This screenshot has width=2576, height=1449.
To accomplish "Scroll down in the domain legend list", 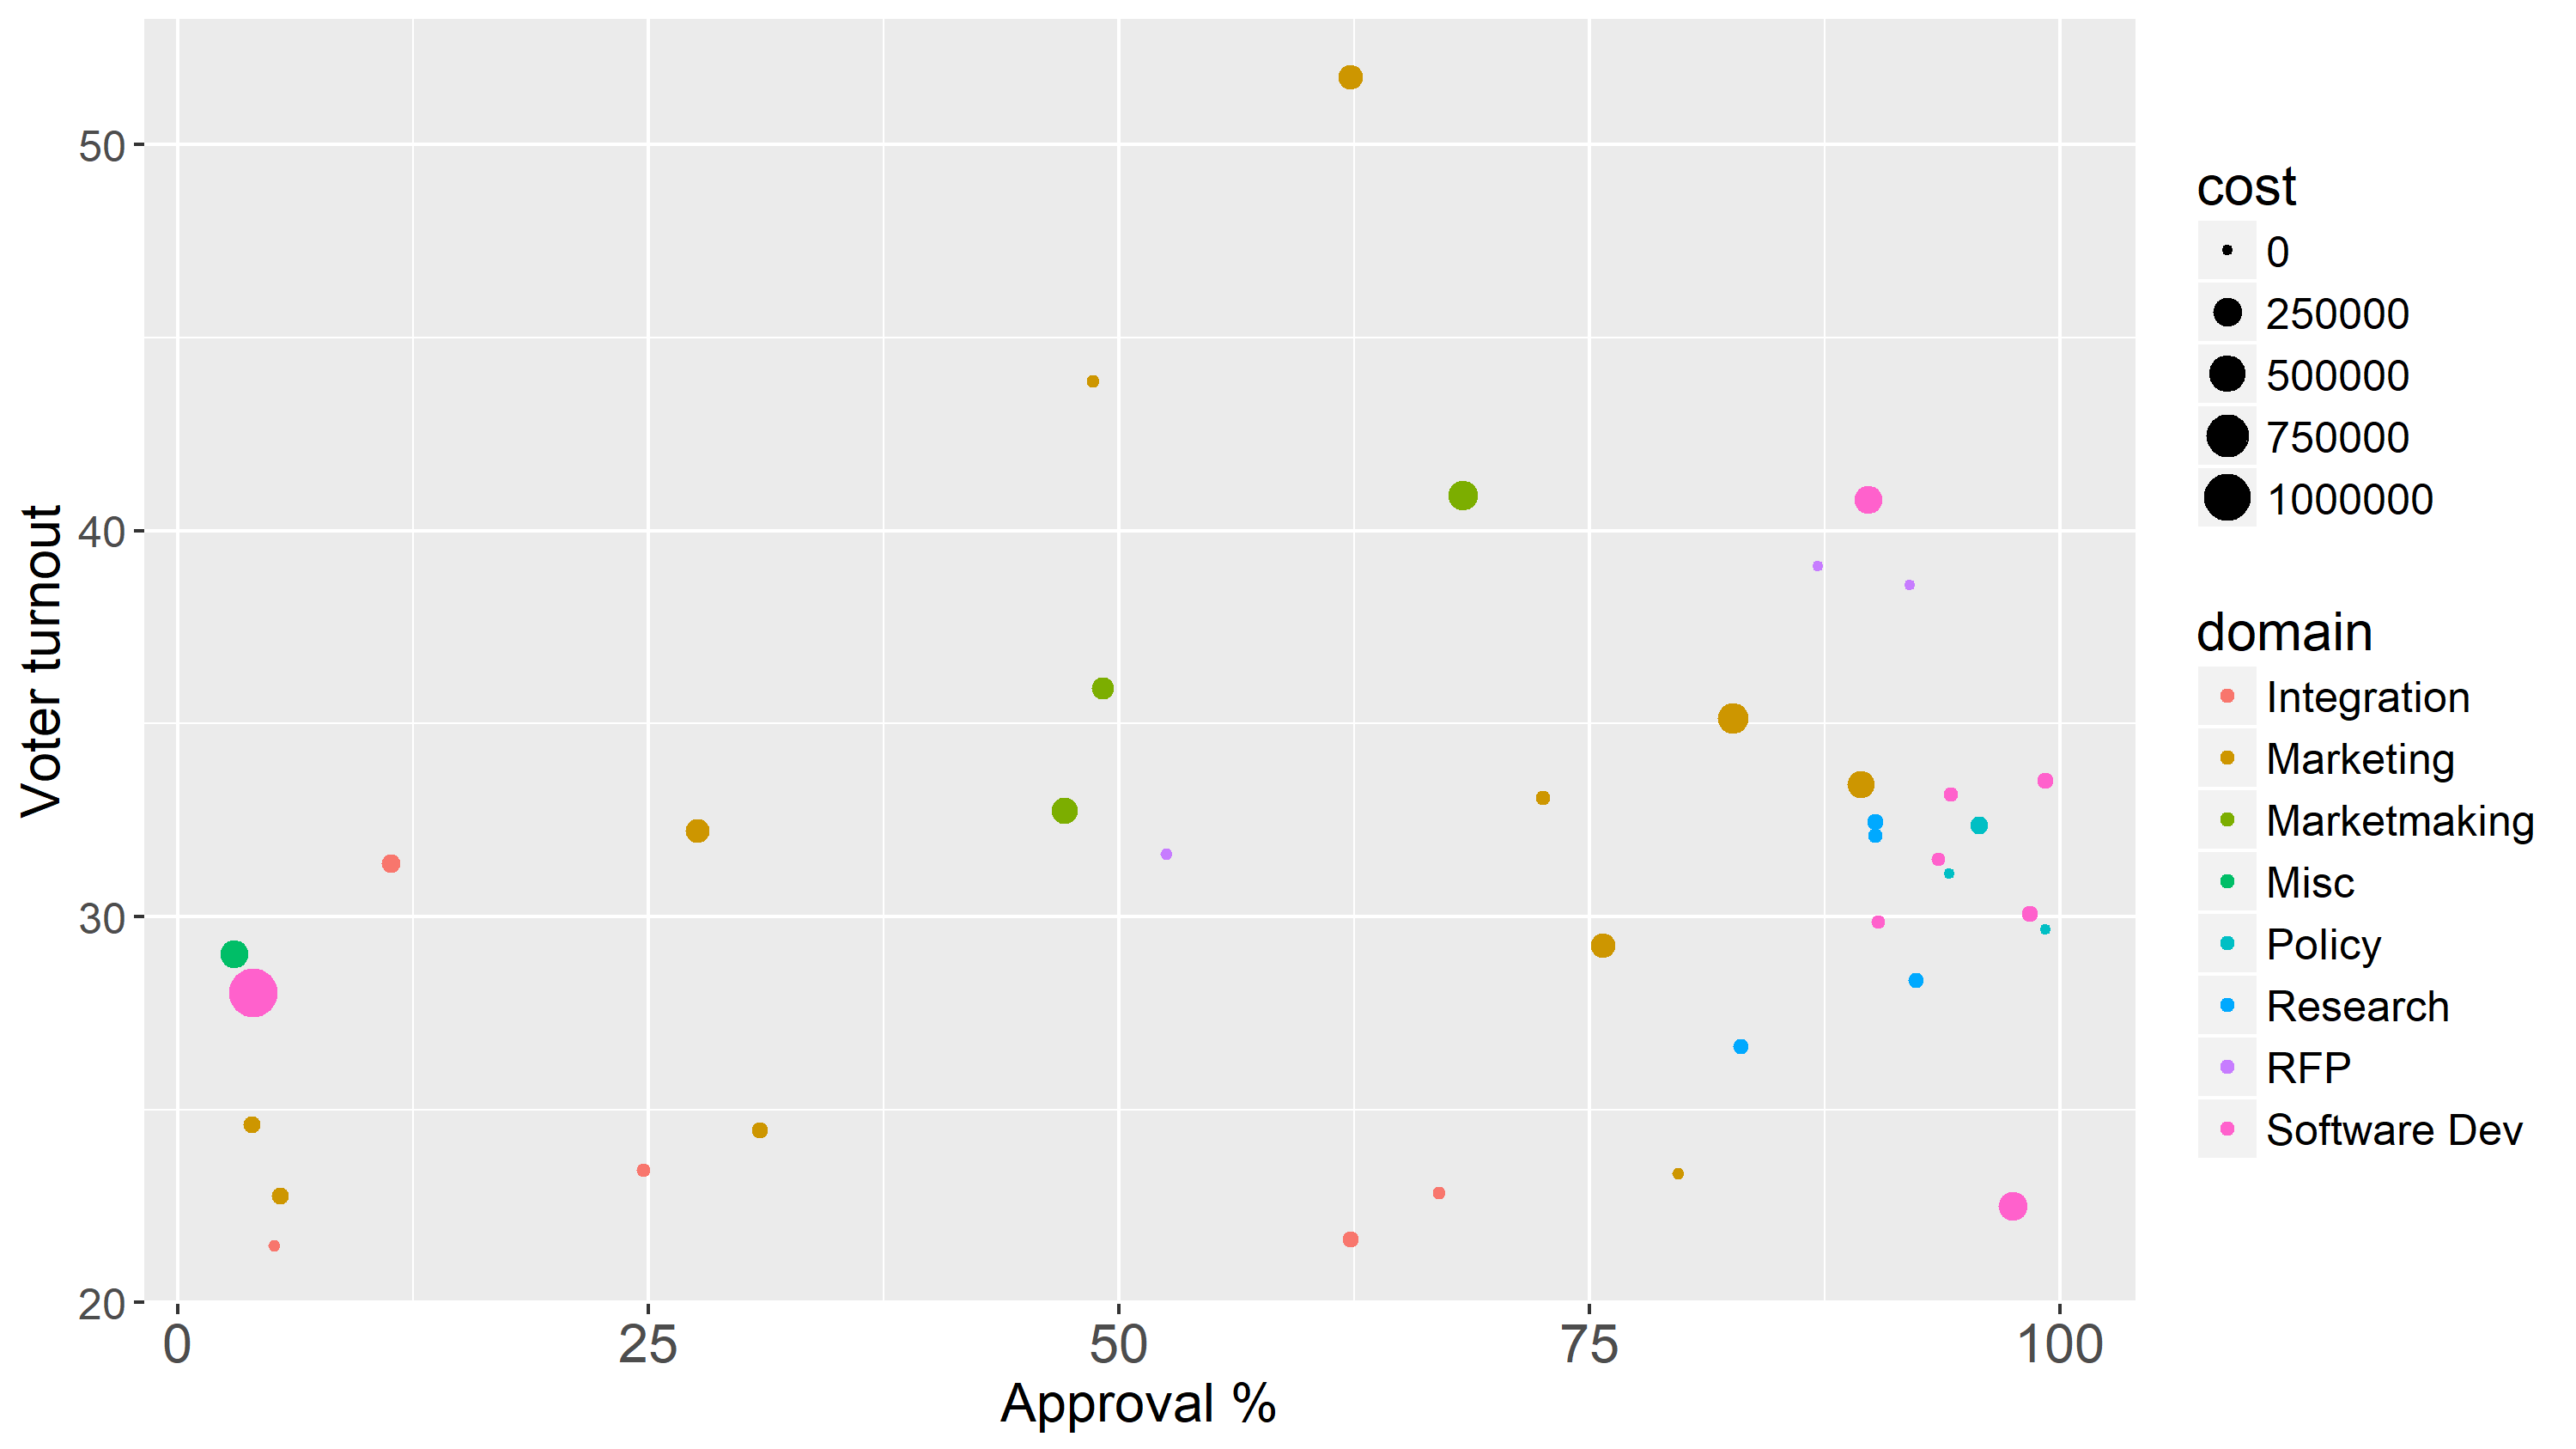I will coord(2353,1167).
